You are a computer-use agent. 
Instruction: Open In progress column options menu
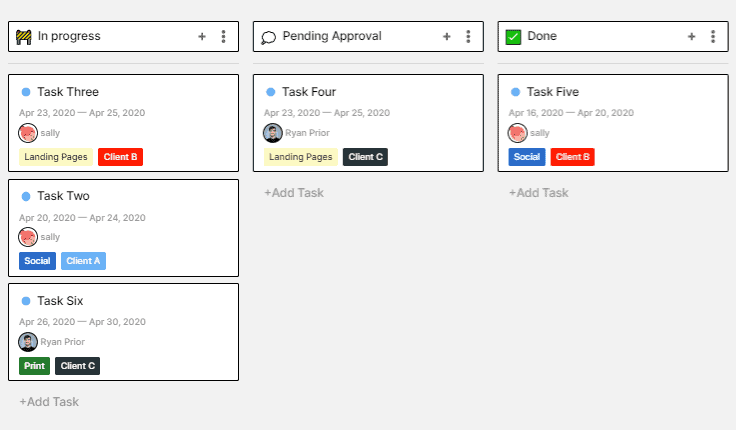[x=223, y=37]
